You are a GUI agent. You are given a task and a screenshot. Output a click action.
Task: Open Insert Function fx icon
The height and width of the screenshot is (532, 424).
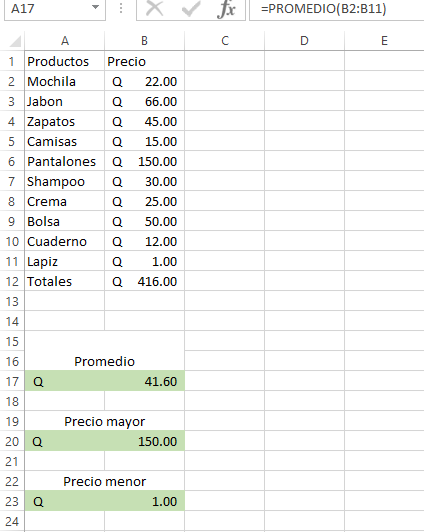227,8
